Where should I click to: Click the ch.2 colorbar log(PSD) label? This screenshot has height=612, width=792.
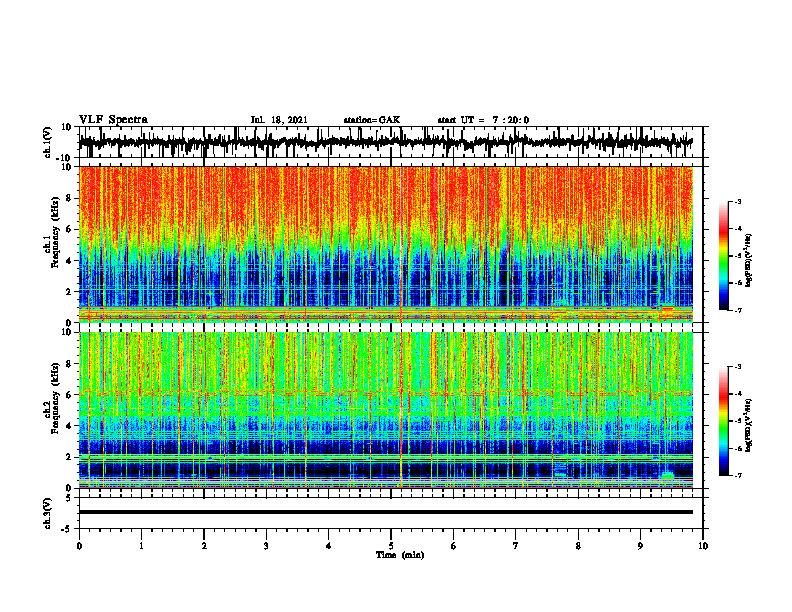click(749, 424)
